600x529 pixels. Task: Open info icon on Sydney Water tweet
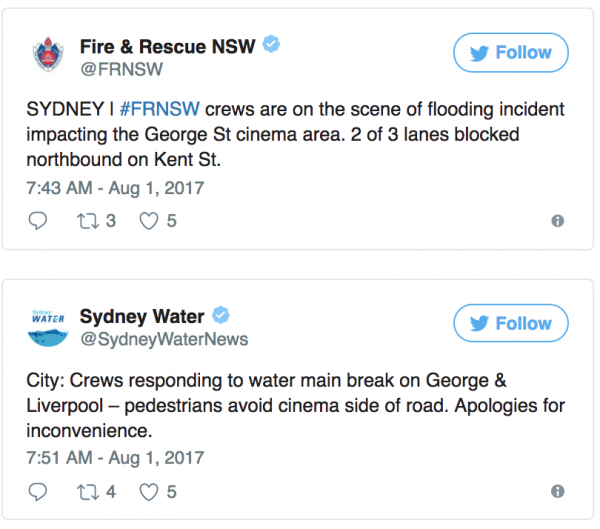coord(557,492)
